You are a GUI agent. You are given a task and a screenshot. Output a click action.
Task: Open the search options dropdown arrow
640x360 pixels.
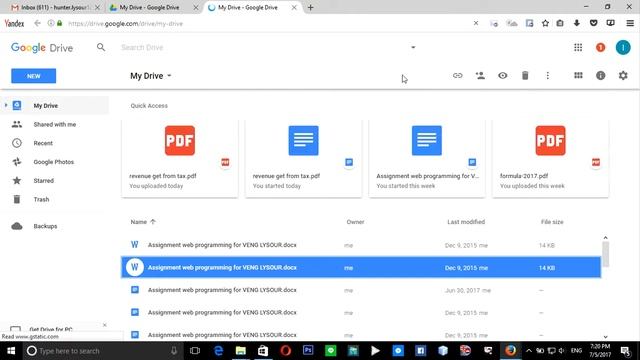pos(413,47)
